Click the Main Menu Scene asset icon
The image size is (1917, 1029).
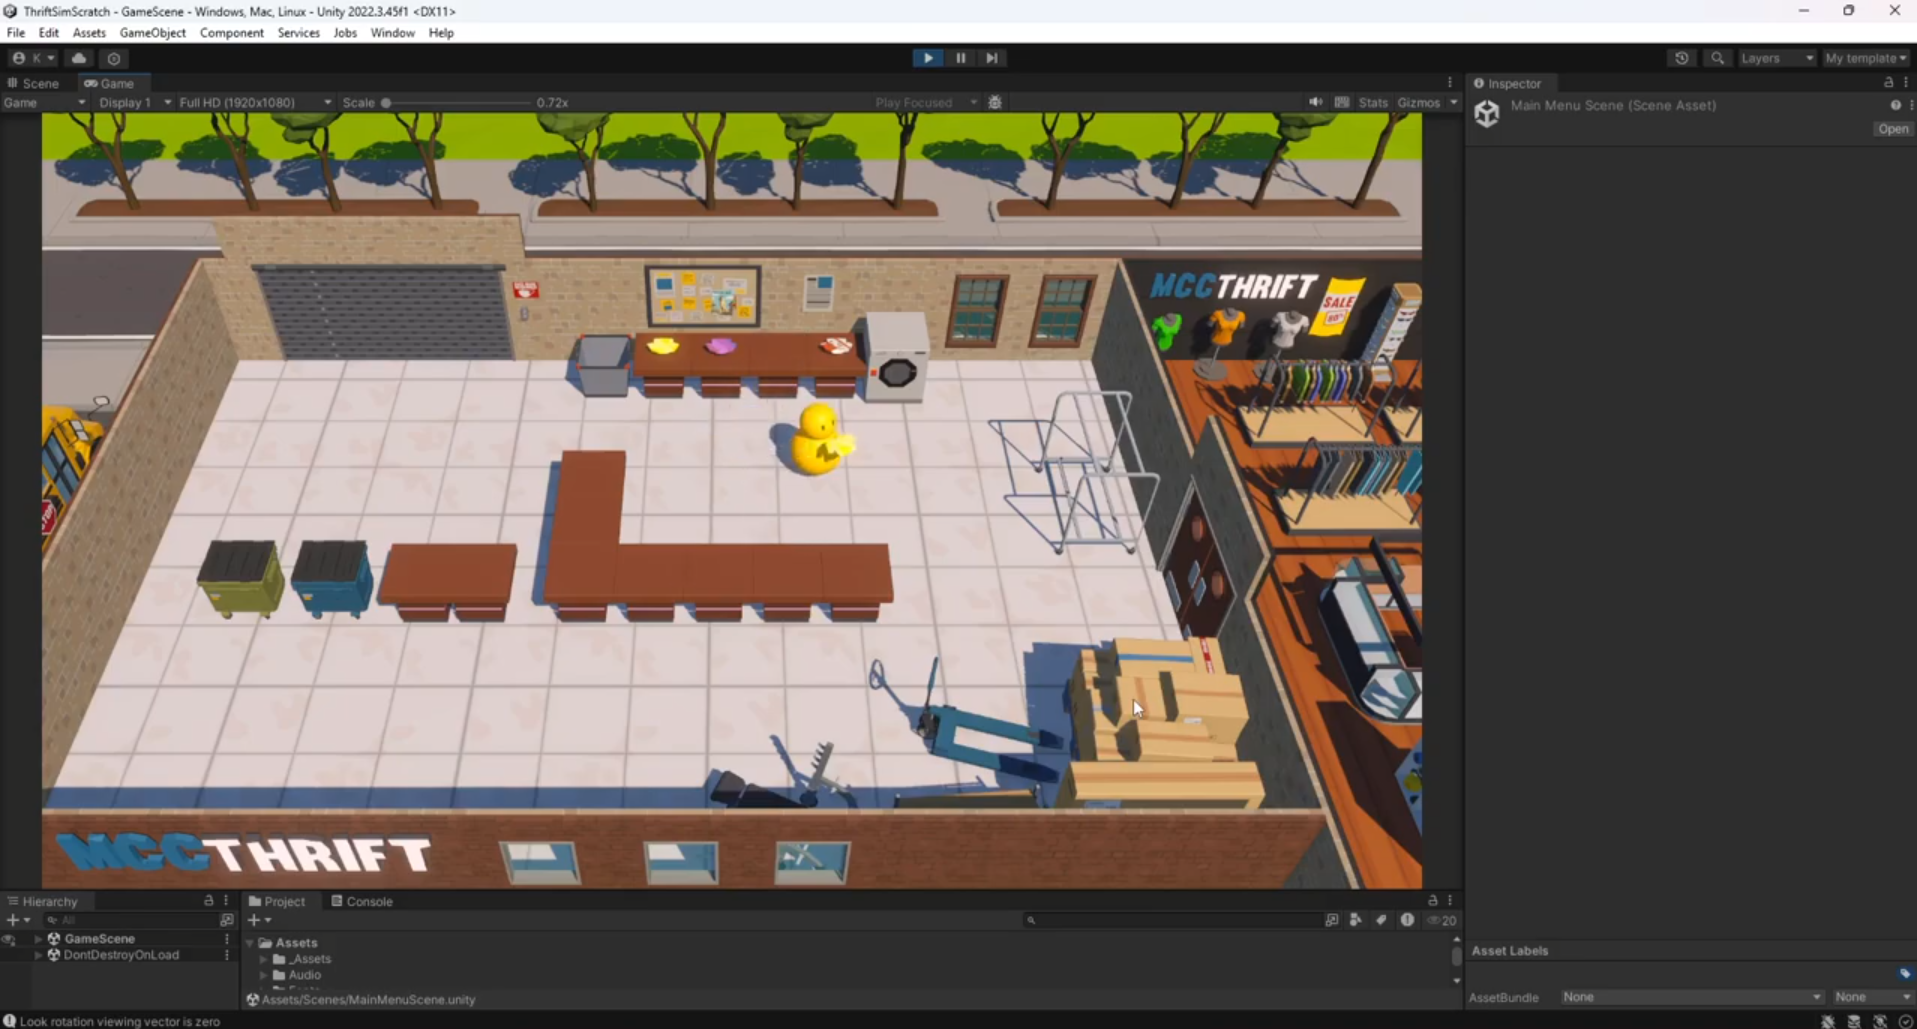click(x=1487, y=113)
